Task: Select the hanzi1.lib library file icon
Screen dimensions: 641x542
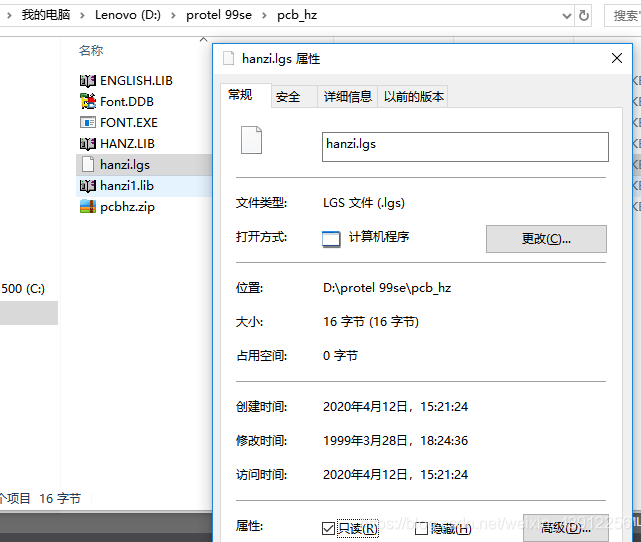Action: (87, 186)
